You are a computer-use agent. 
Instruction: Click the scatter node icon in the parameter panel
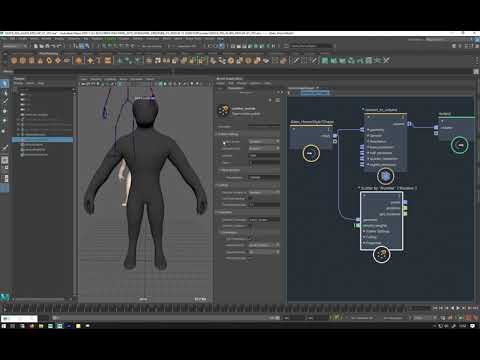pos(223,110)
